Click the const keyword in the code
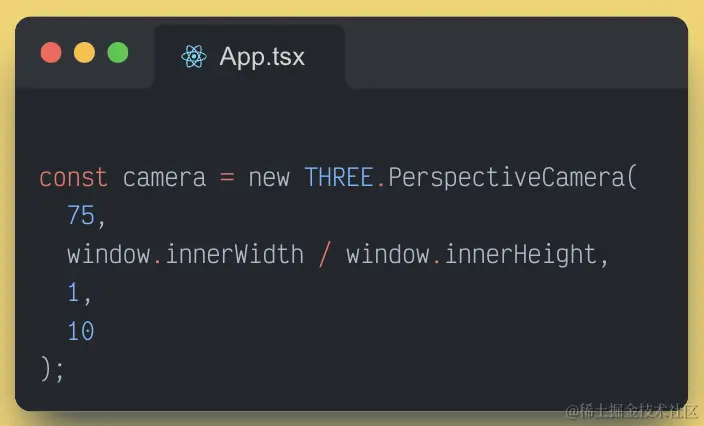Viewport: 704px width, 426px height. click(73, 178)
